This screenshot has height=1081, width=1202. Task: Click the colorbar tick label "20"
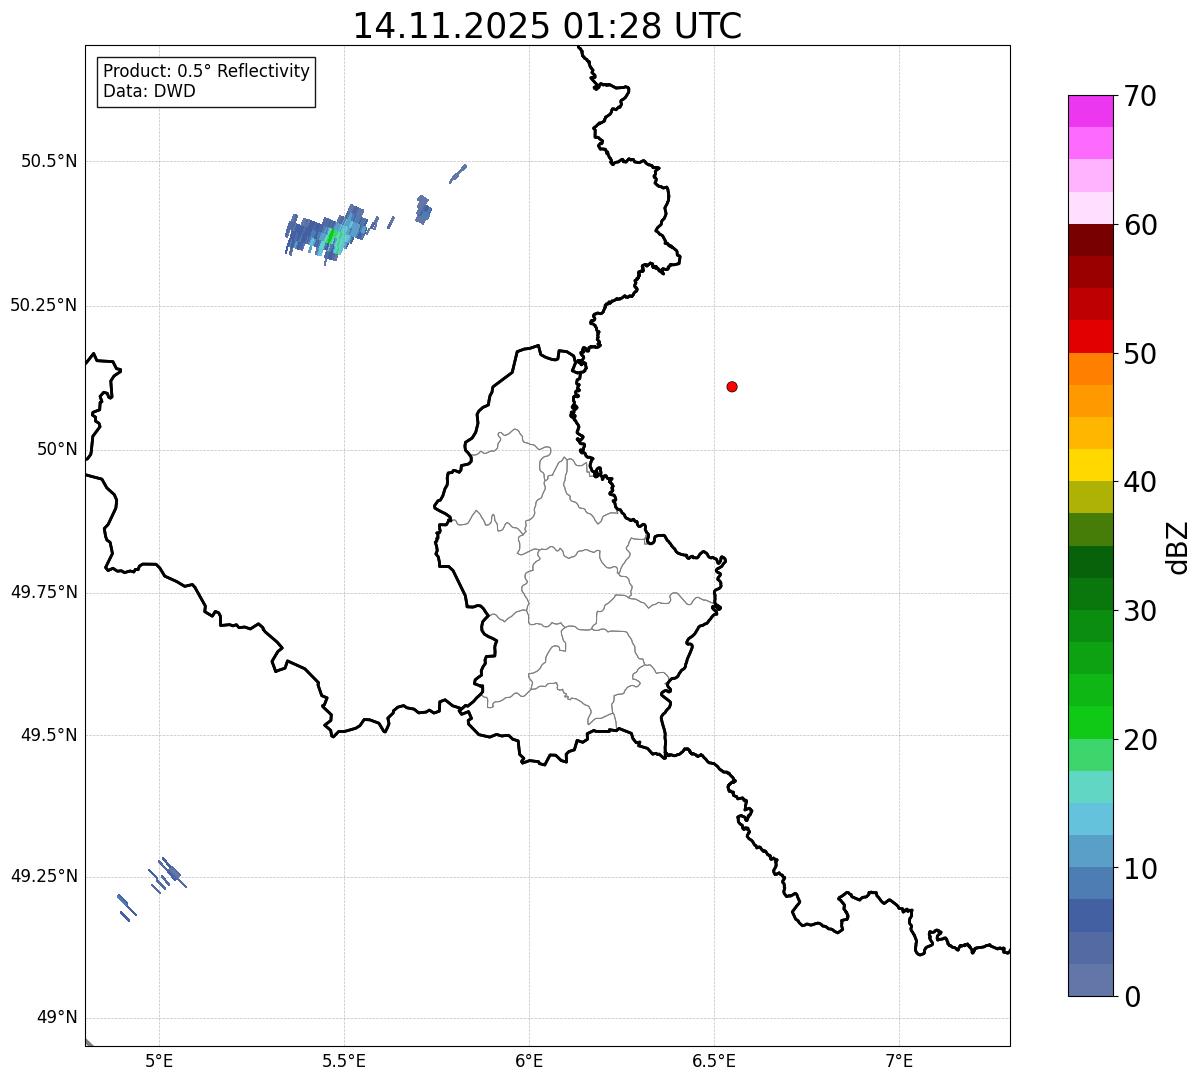pos(1140,740)
